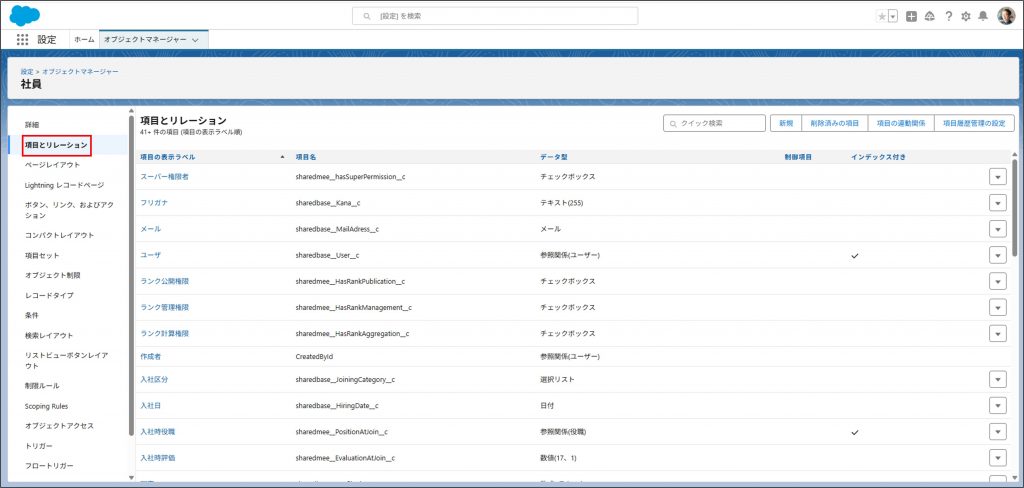Open the Trailhead guidance icon
The height and width of the screenshot is (488, 1024).
pos(929,16)
